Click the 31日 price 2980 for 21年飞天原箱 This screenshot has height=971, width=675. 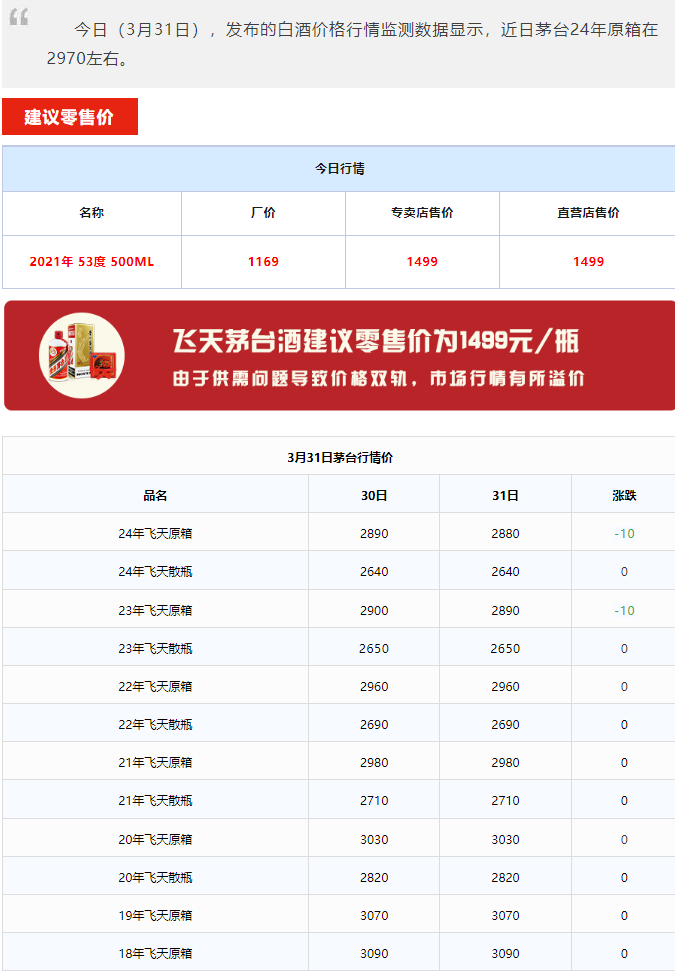(505, 763)
